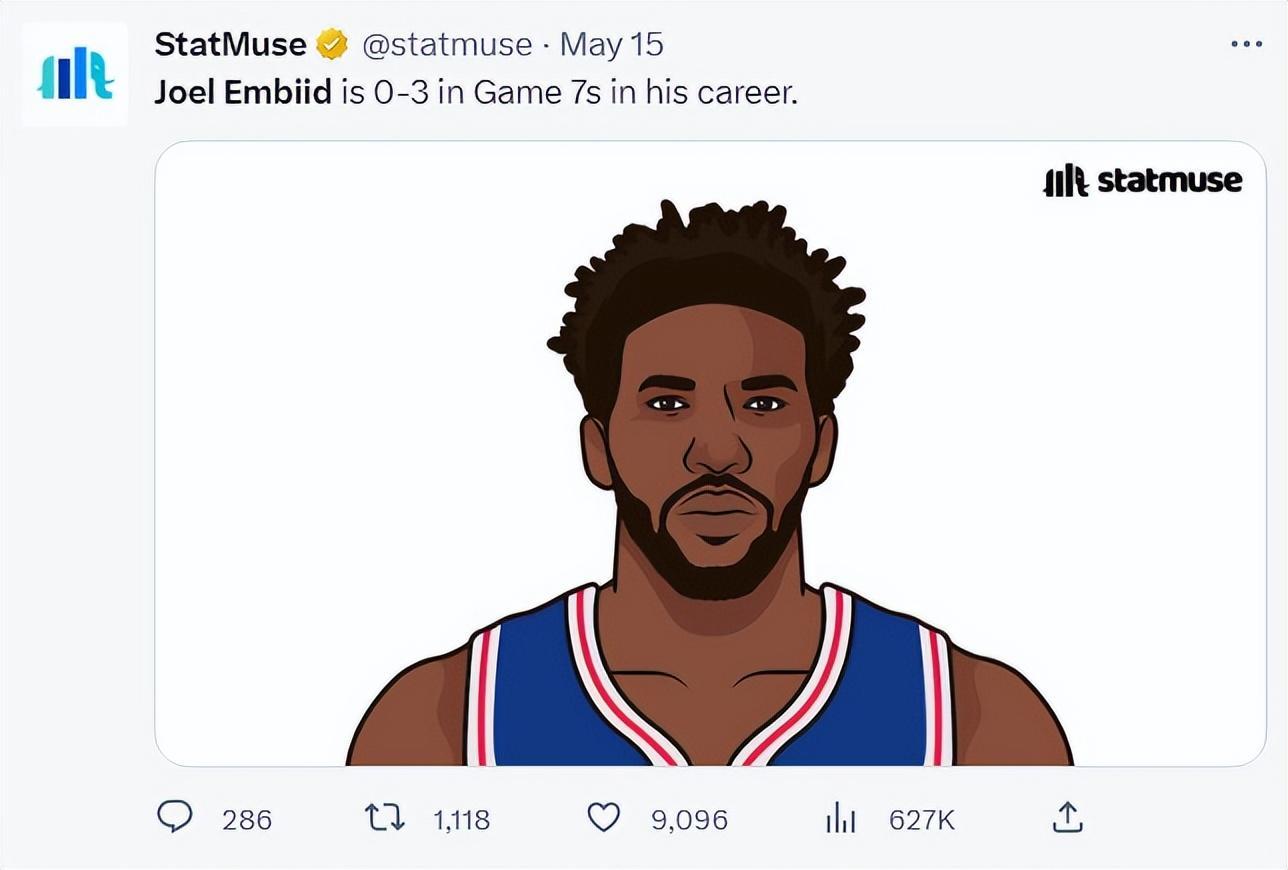
Task: Like the tweet with the heart icon
Action: pyautogui.click(x=603, y=818)
